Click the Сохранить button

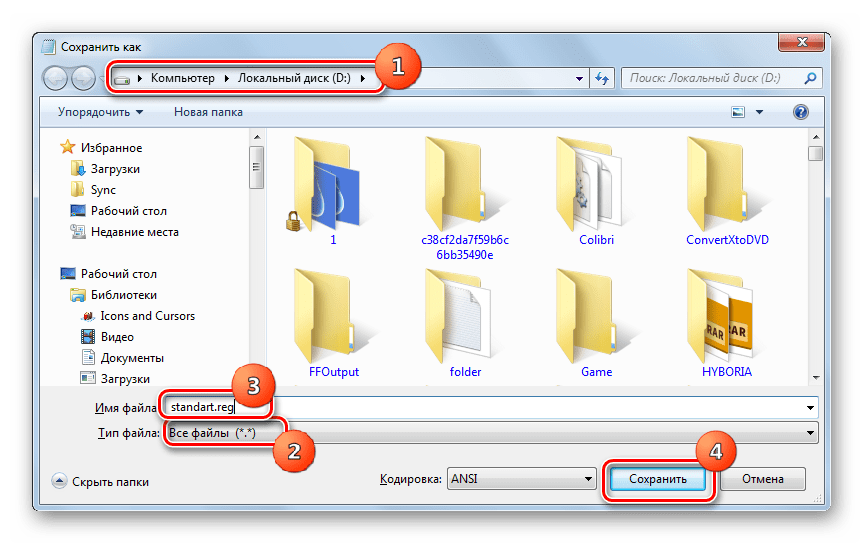click(658, 479)
